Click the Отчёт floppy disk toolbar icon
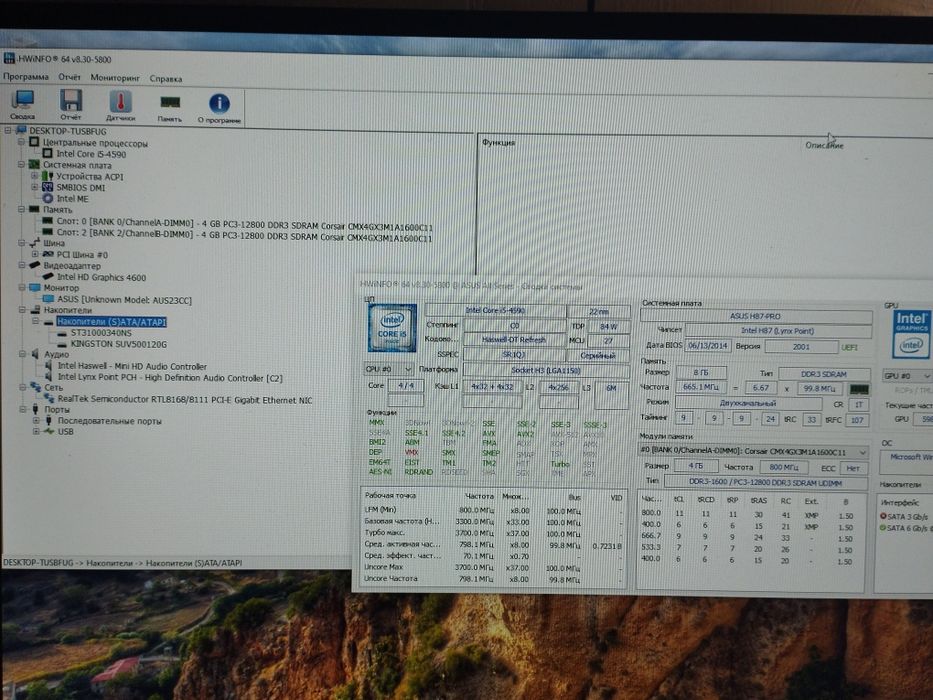 [71, 105]
